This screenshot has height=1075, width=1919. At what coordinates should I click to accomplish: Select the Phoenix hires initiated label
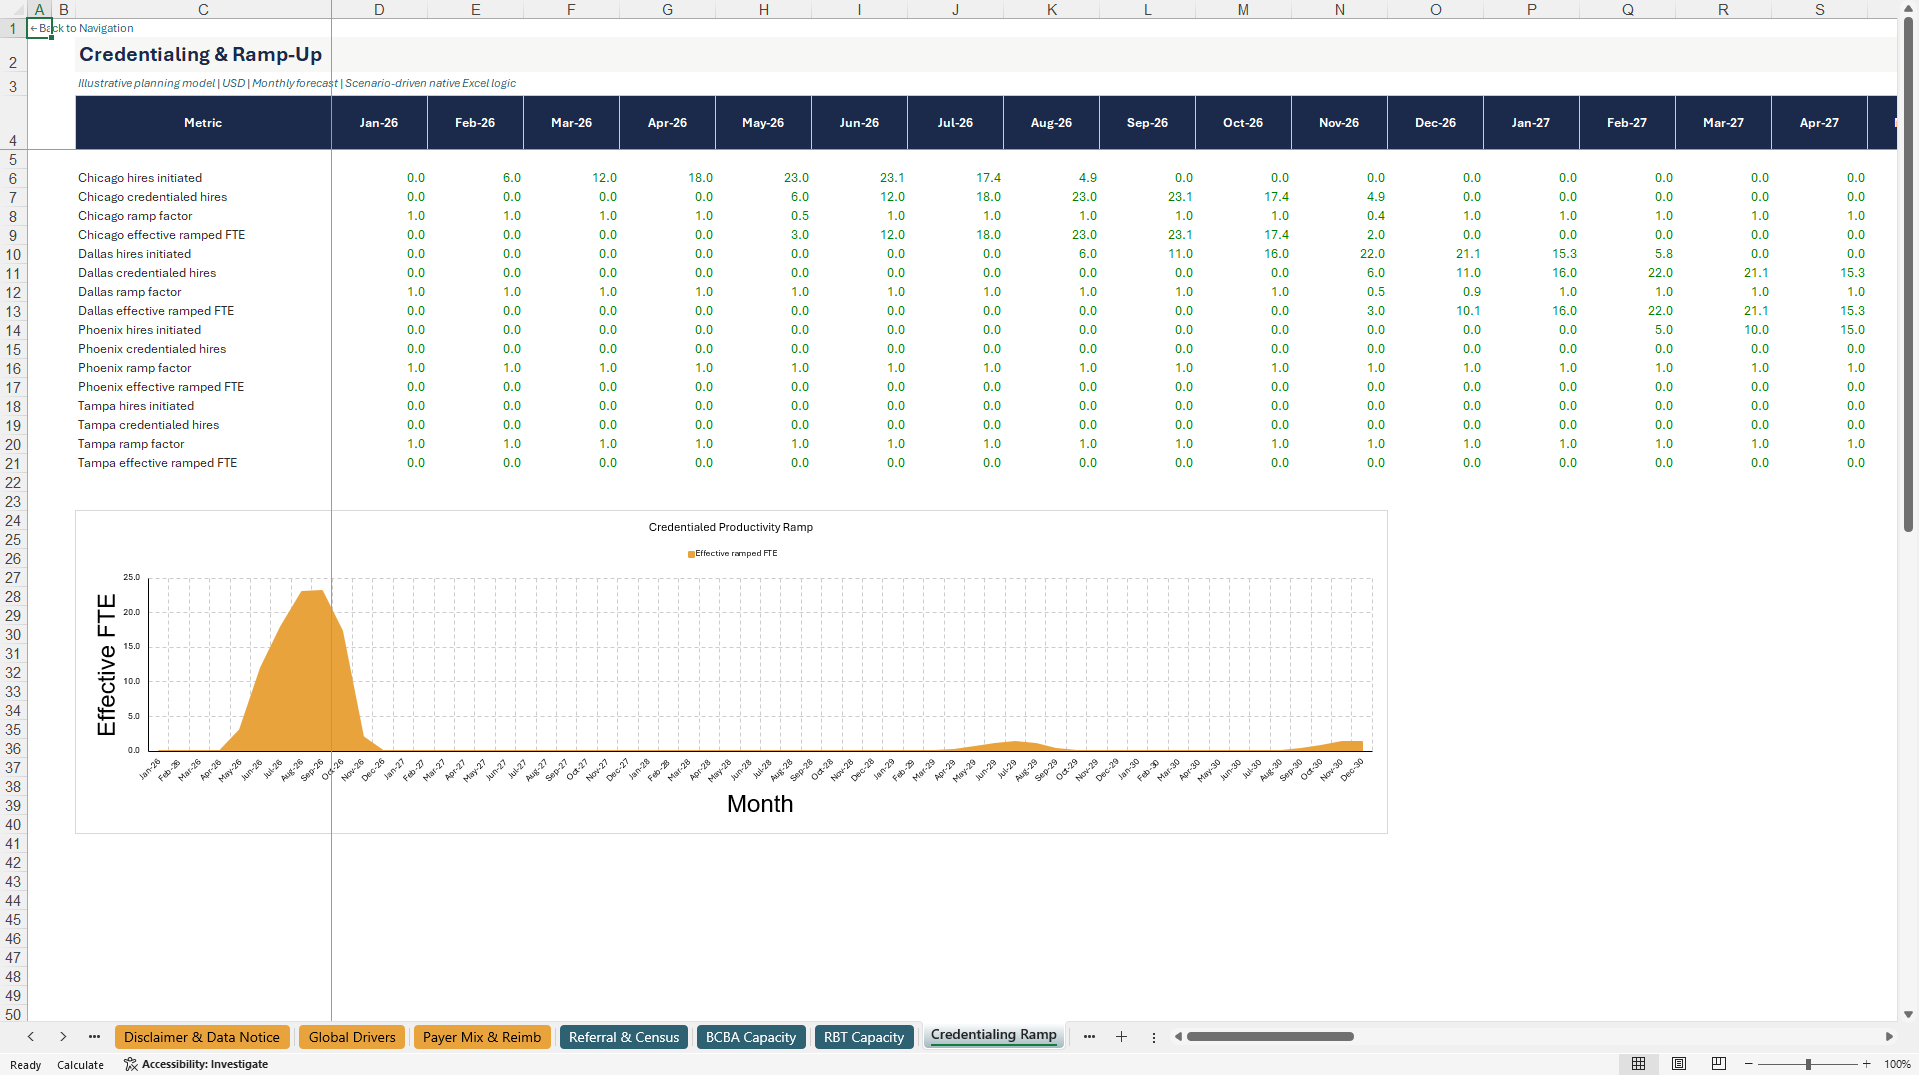139,330
